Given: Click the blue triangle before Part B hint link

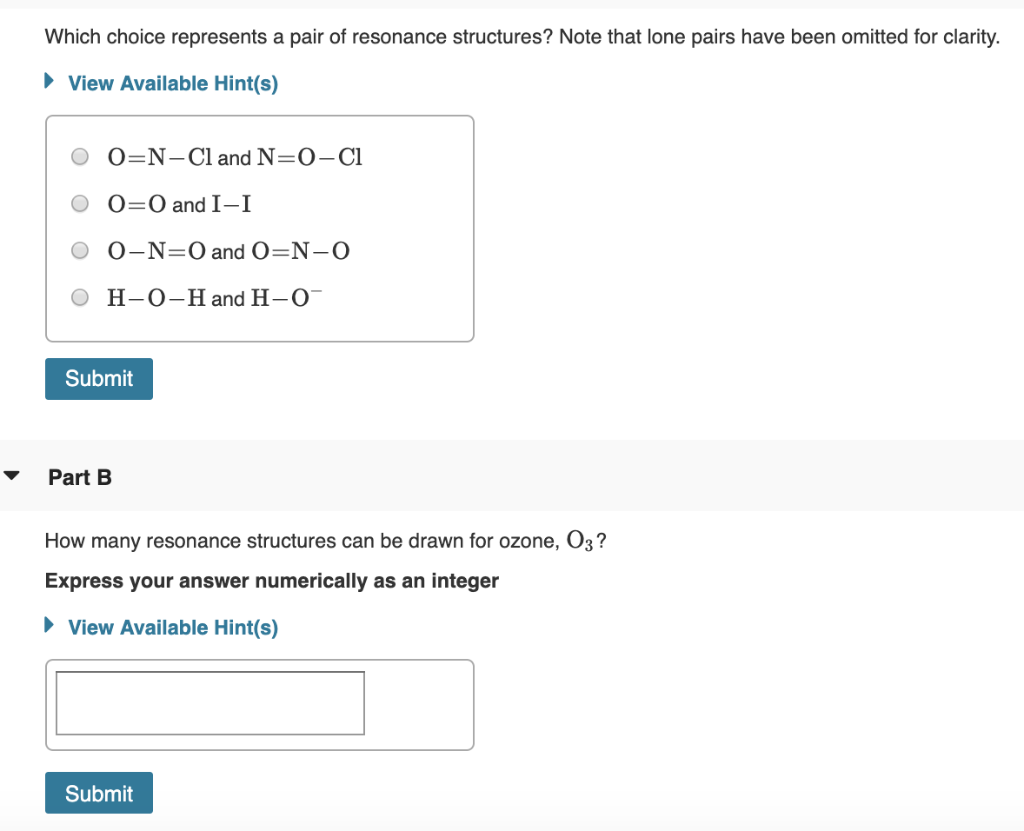Looking at the screenshot, I should point(48,627).
